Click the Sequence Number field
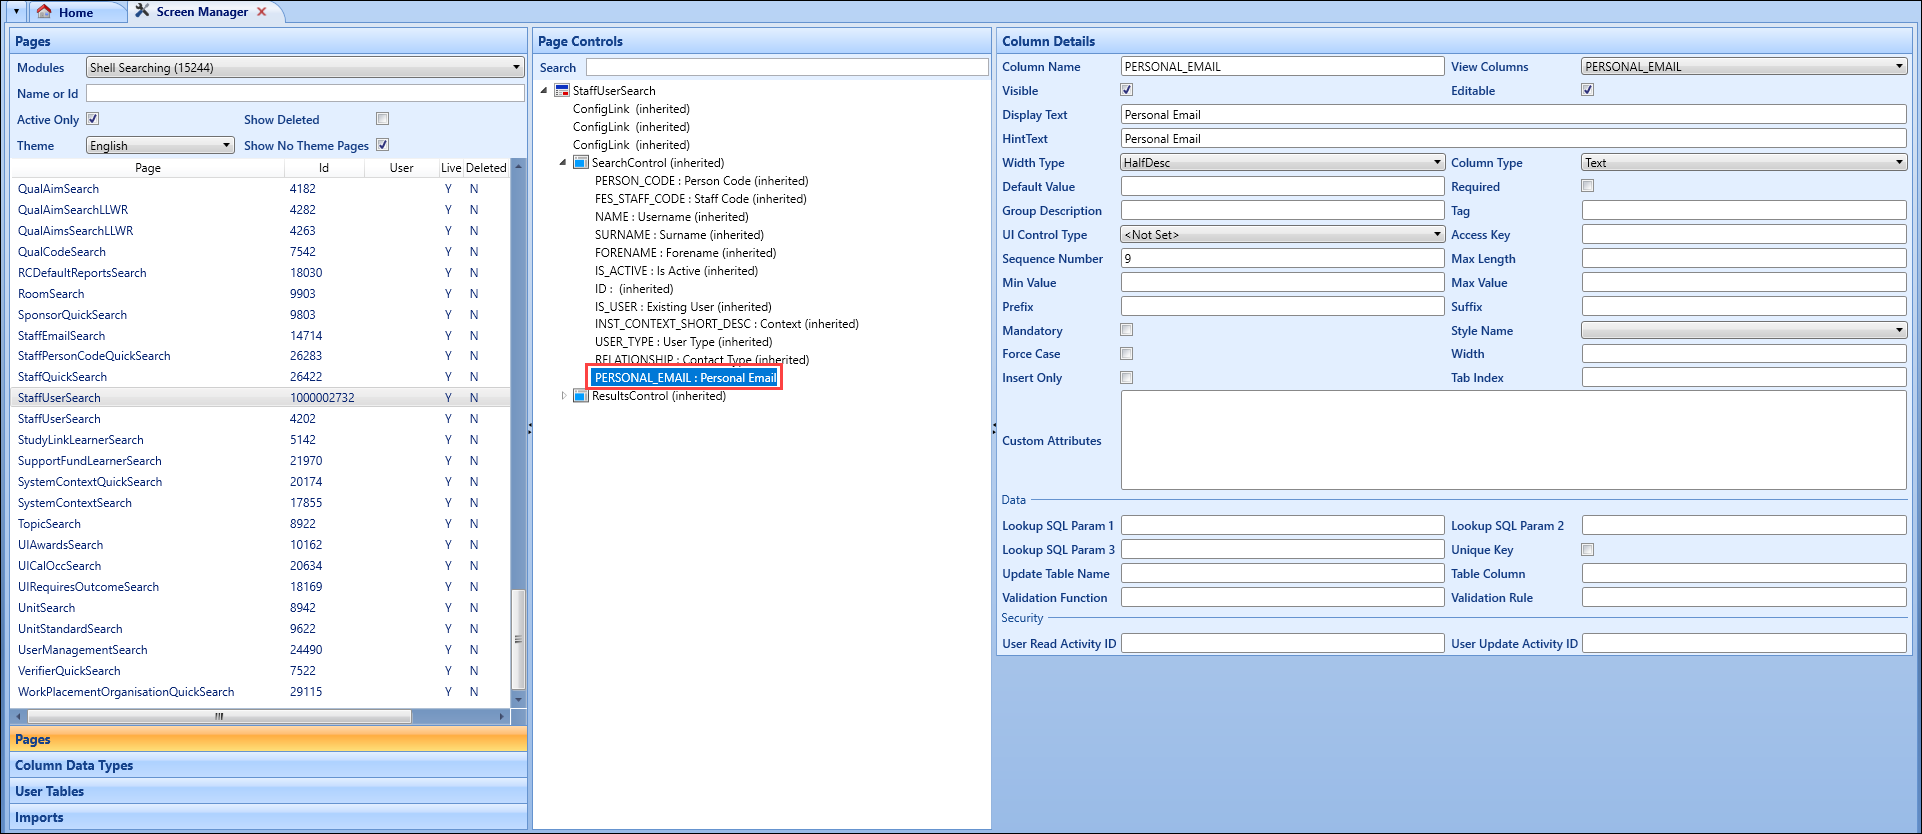This screenshot has height=834, width=1922. click(1282, 258)
